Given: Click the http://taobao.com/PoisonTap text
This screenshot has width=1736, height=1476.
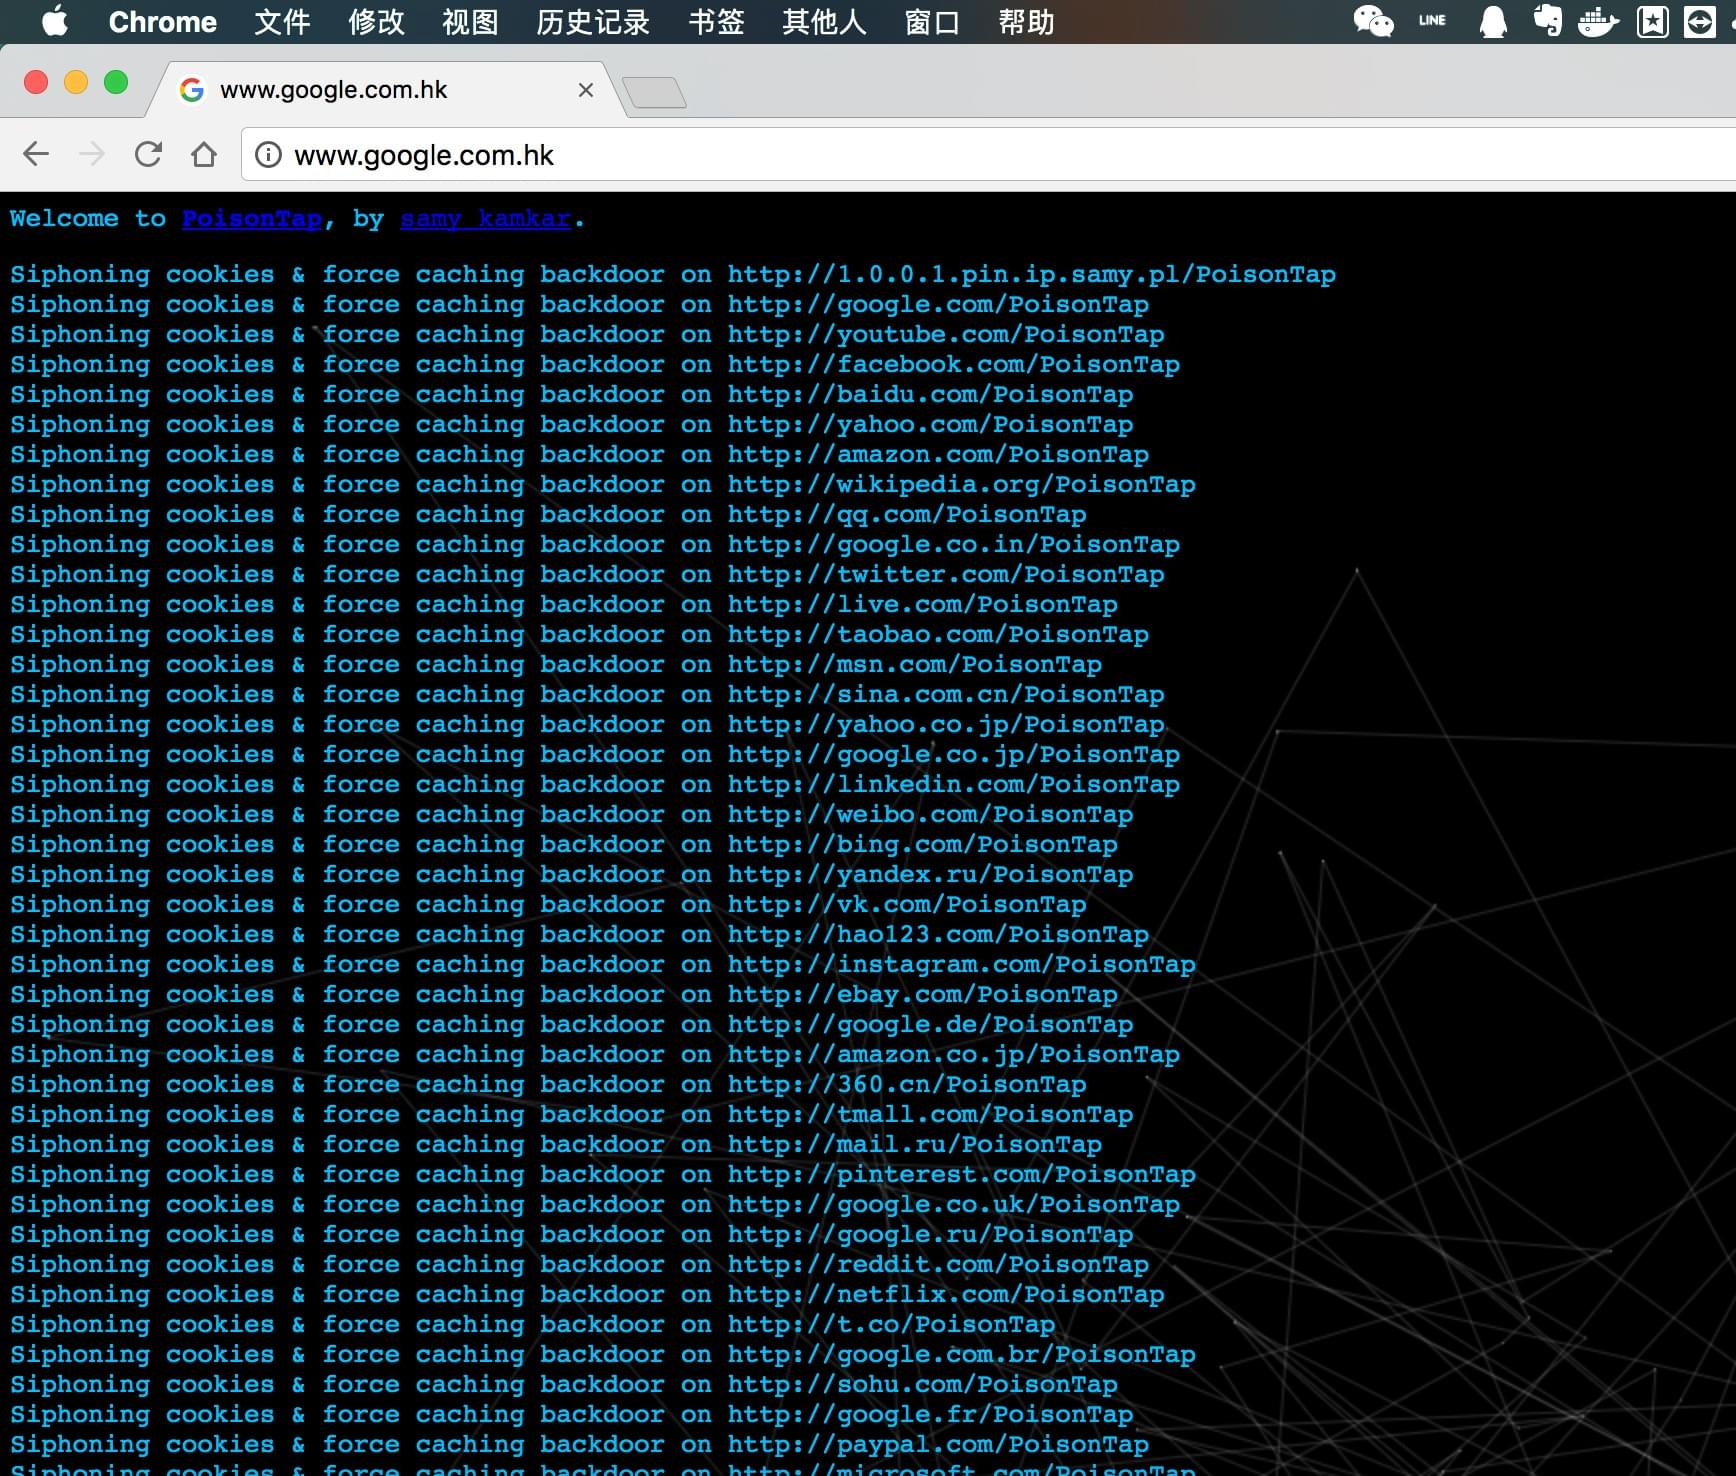Looking at the screenshot, I should click(938, 634).
